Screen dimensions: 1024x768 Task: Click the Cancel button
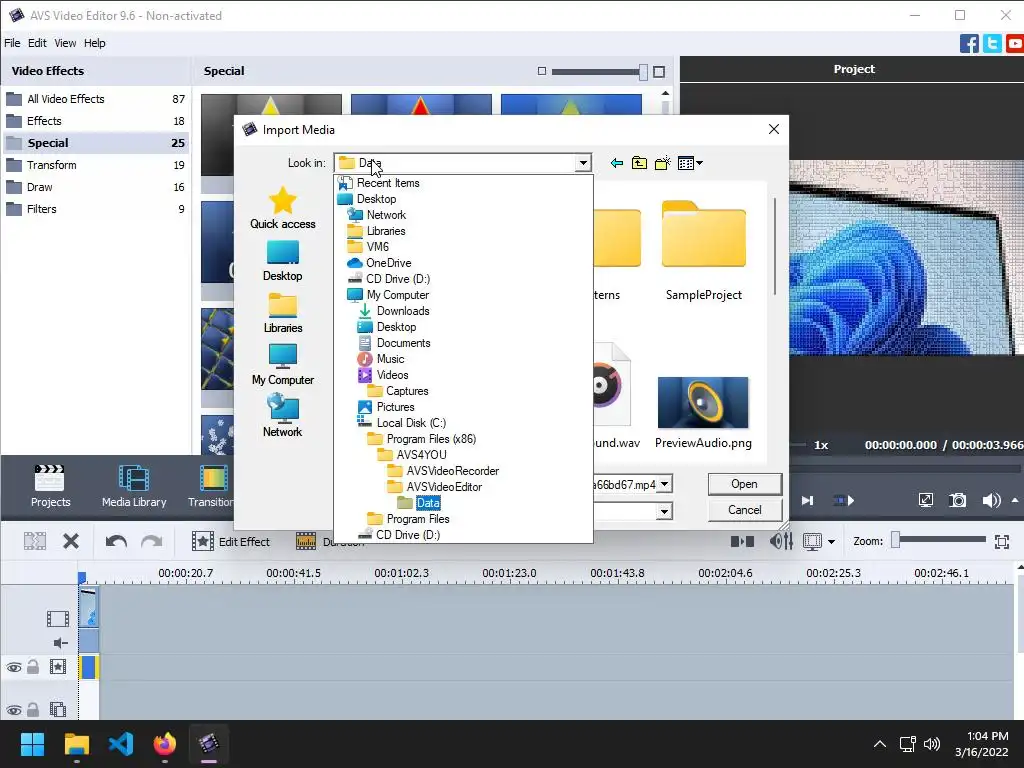point(744,510)
